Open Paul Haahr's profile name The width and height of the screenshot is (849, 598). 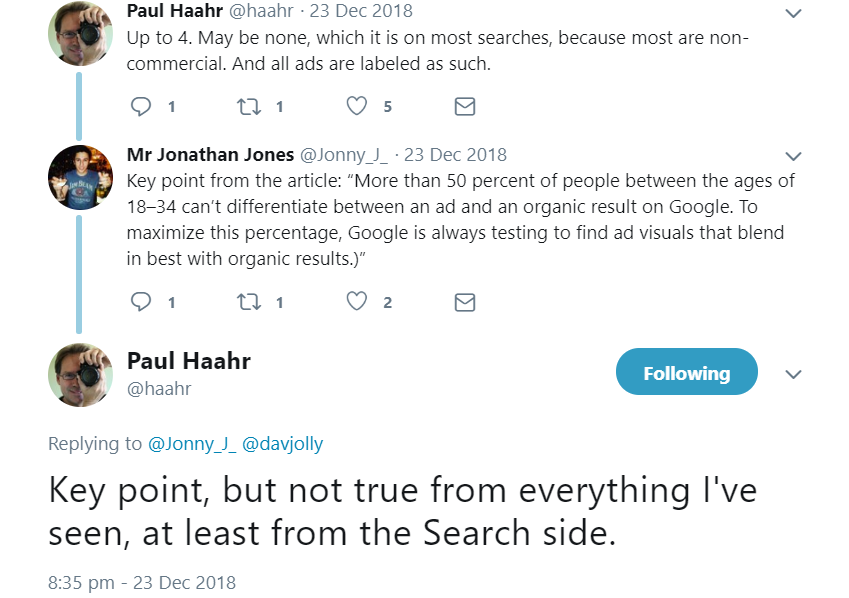[188, 361]
